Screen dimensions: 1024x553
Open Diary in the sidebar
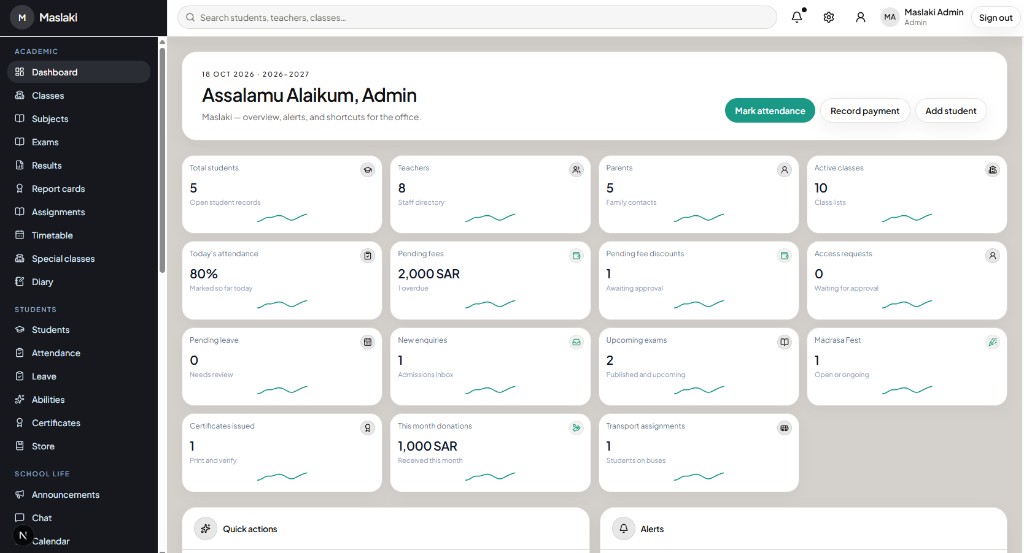coord(79,282)
